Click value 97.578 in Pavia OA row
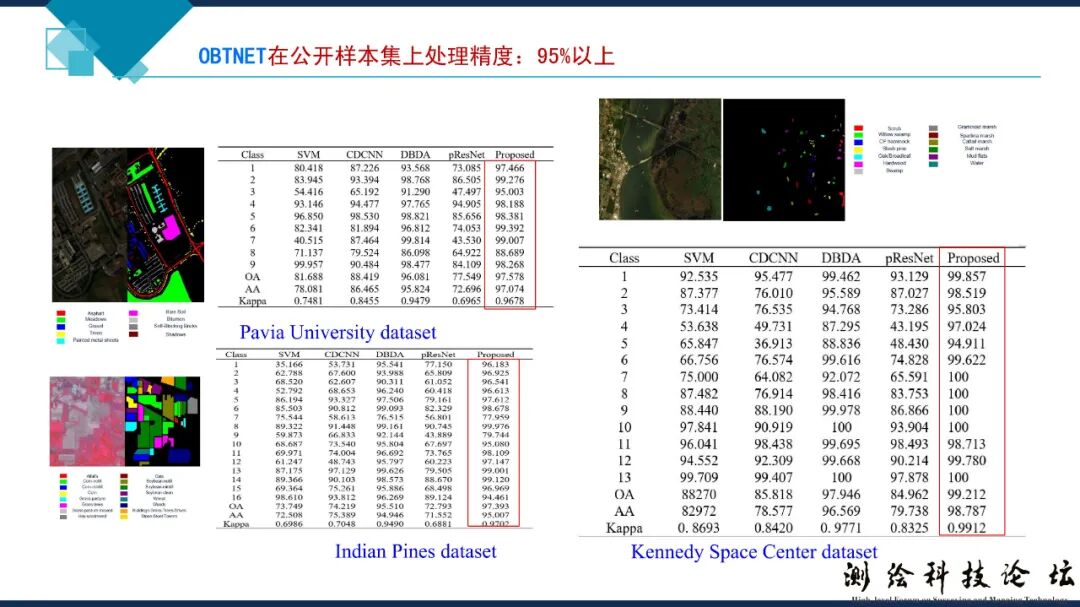 [510, 277]
